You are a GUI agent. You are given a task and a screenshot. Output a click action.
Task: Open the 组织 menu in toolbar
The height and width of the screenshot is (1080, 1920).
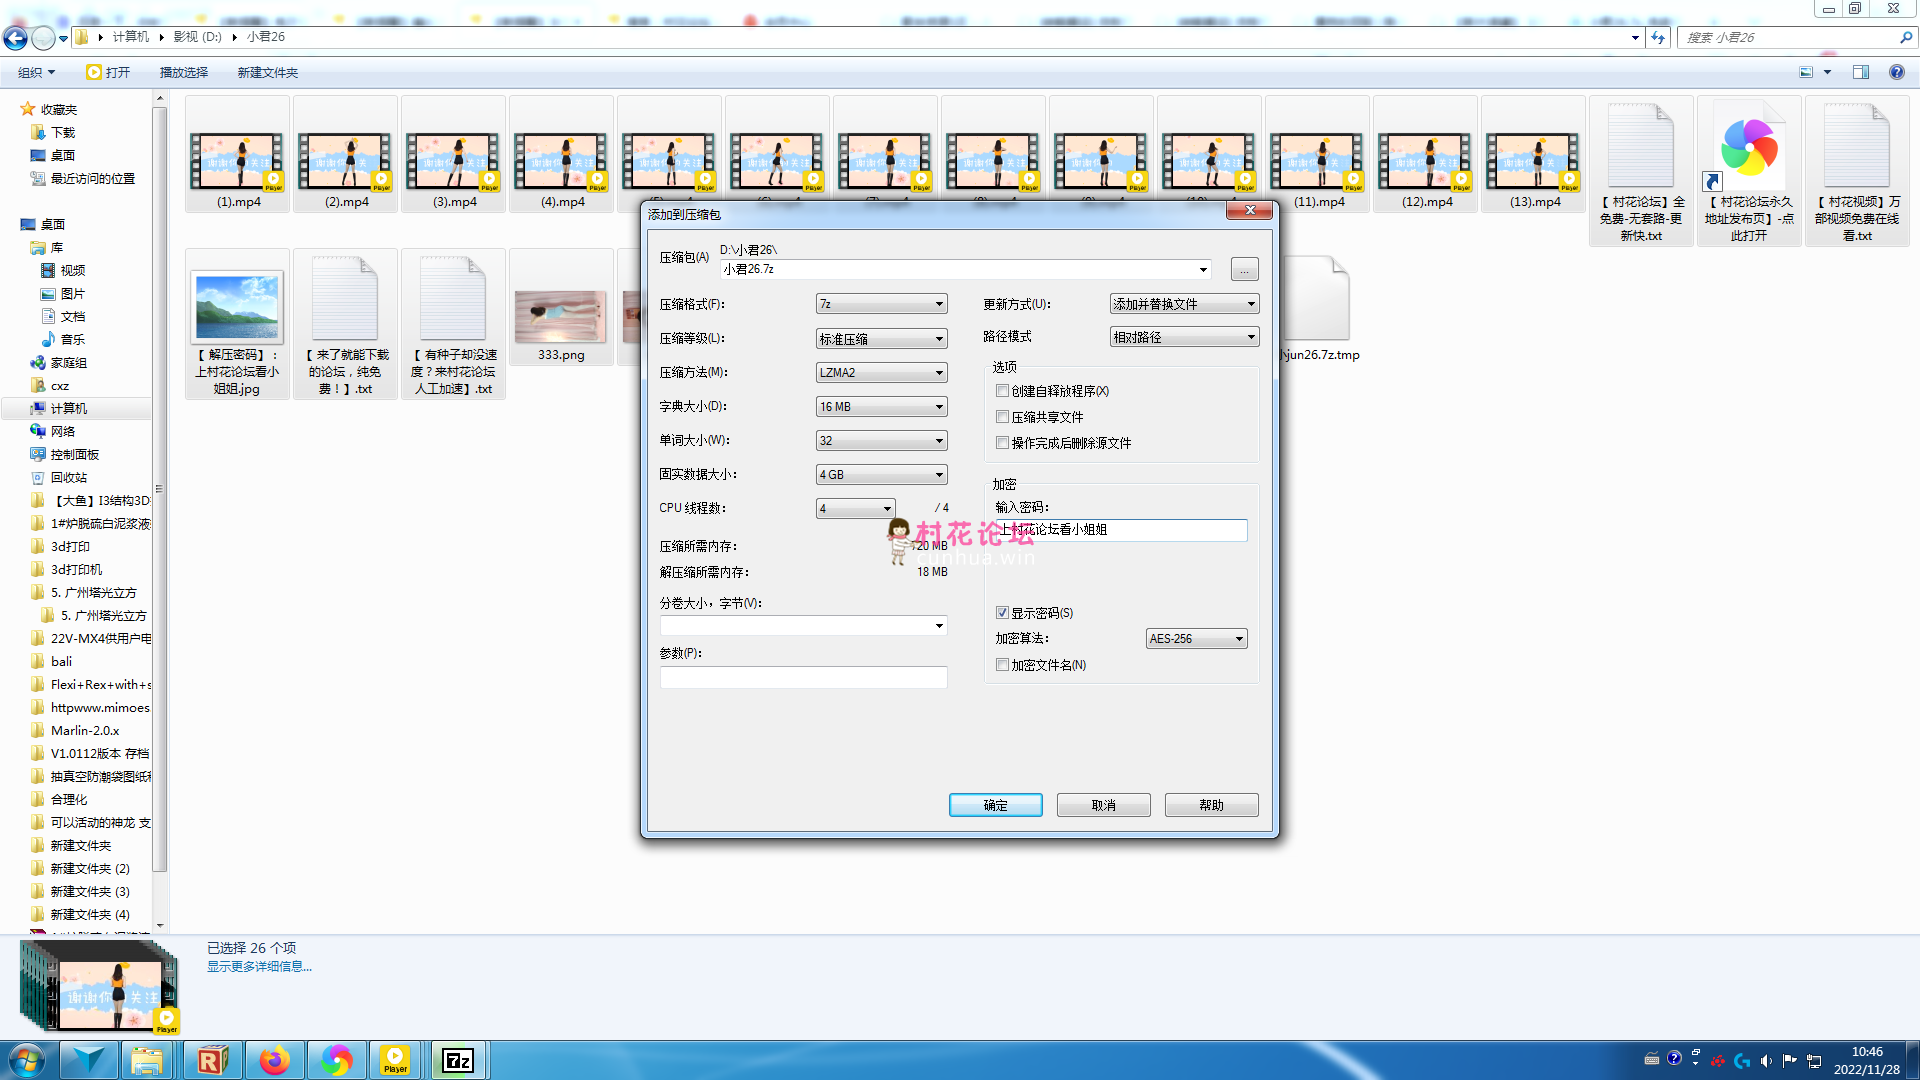(36, 73)
